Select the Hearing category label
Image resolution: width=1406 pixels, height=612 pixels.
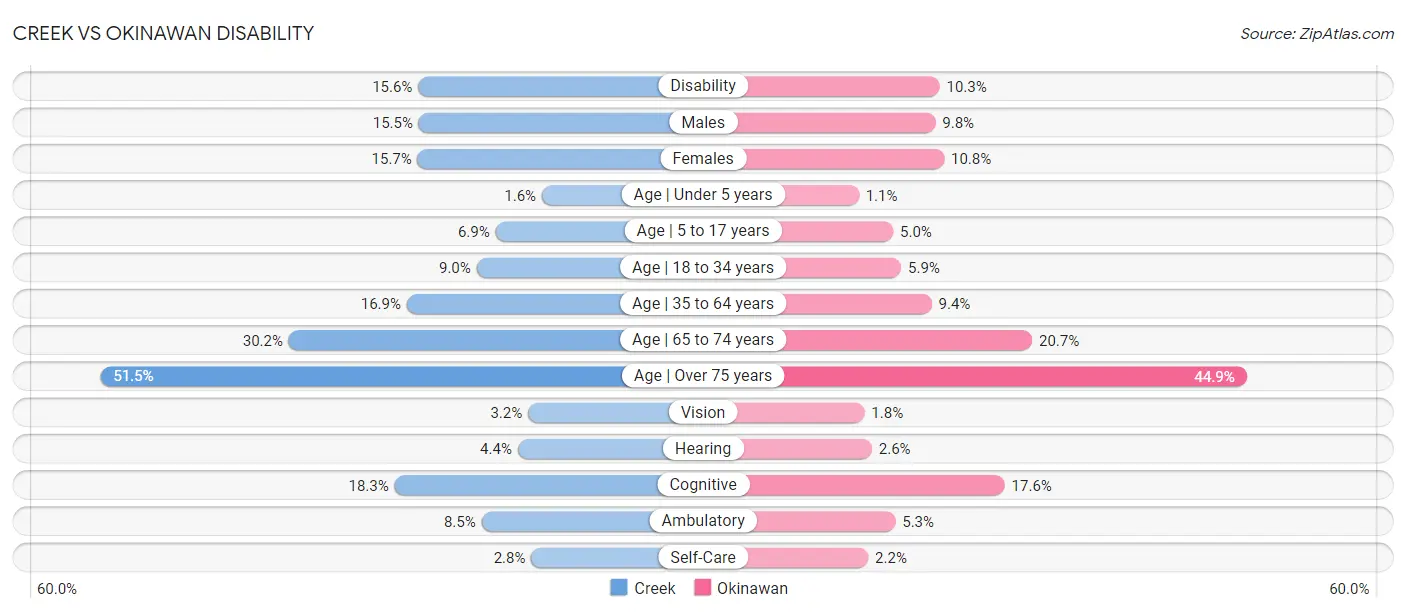tap(703, 449)
